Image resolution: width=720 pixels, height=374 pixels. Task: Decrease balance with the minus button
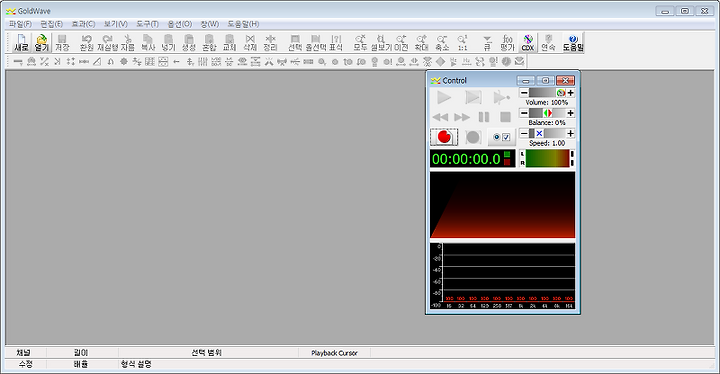click(x=524, y=113)
